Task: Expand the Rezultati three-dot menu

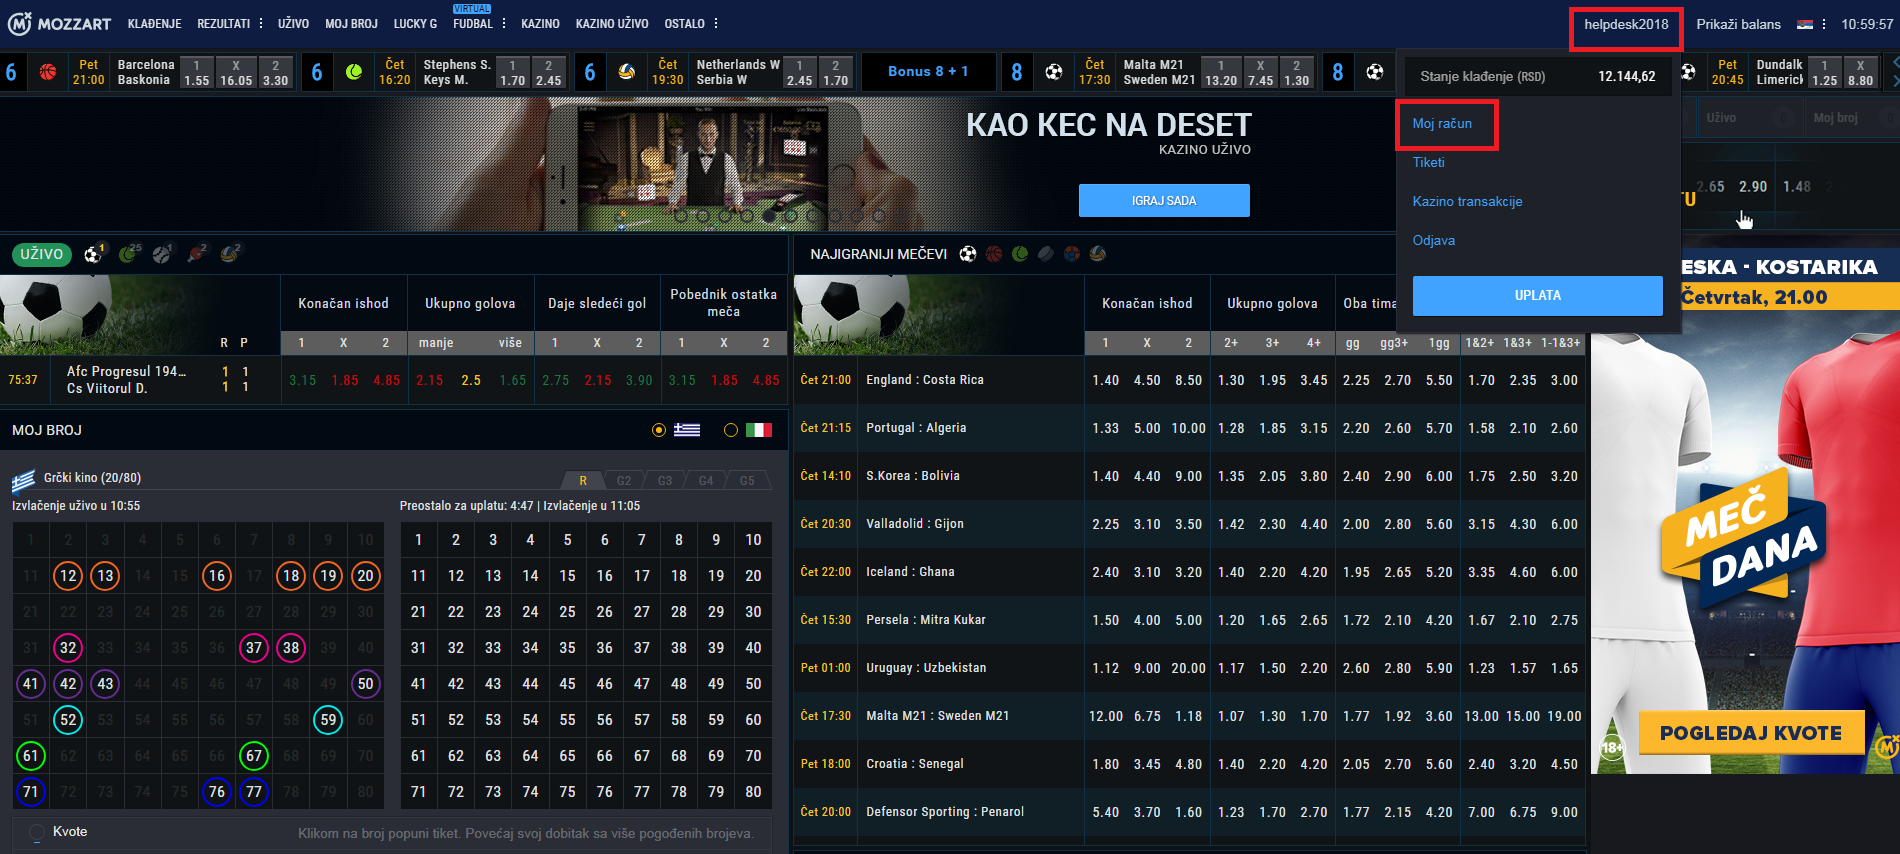Action: (x=261, y=23)
